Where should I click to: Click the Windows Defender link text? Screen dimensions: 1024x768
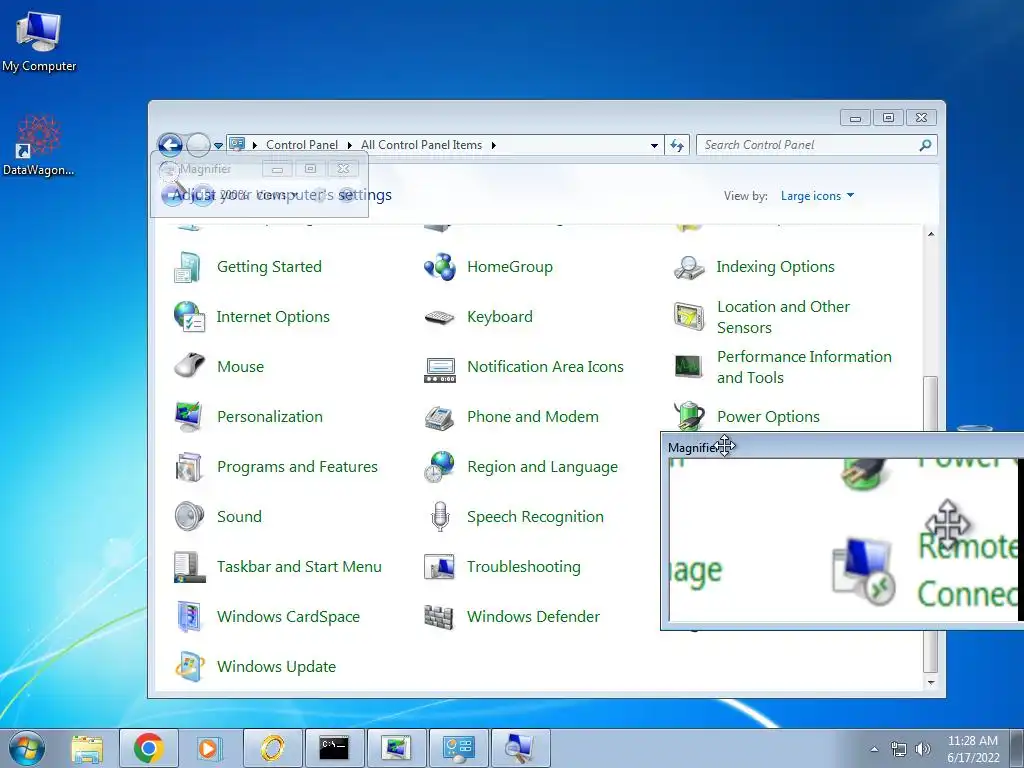(533, 616)
